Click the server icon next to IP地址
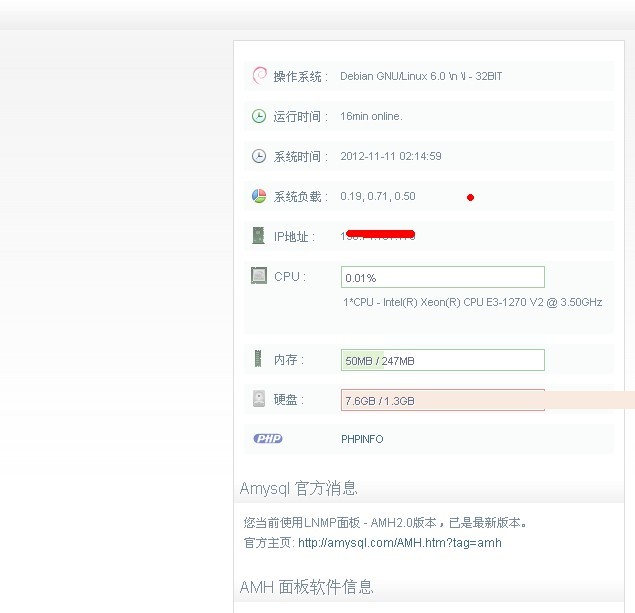The image size is (635, 613). click(x=259, y=236)
